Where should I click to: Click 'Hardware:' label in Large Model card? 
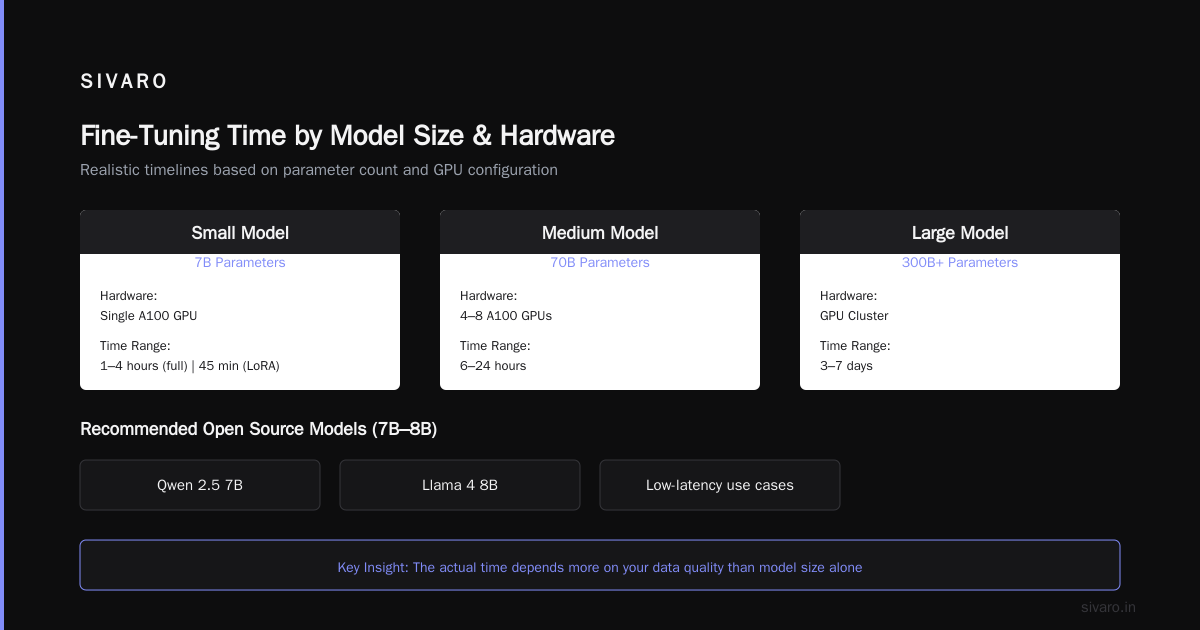click(x=849, y=296)
